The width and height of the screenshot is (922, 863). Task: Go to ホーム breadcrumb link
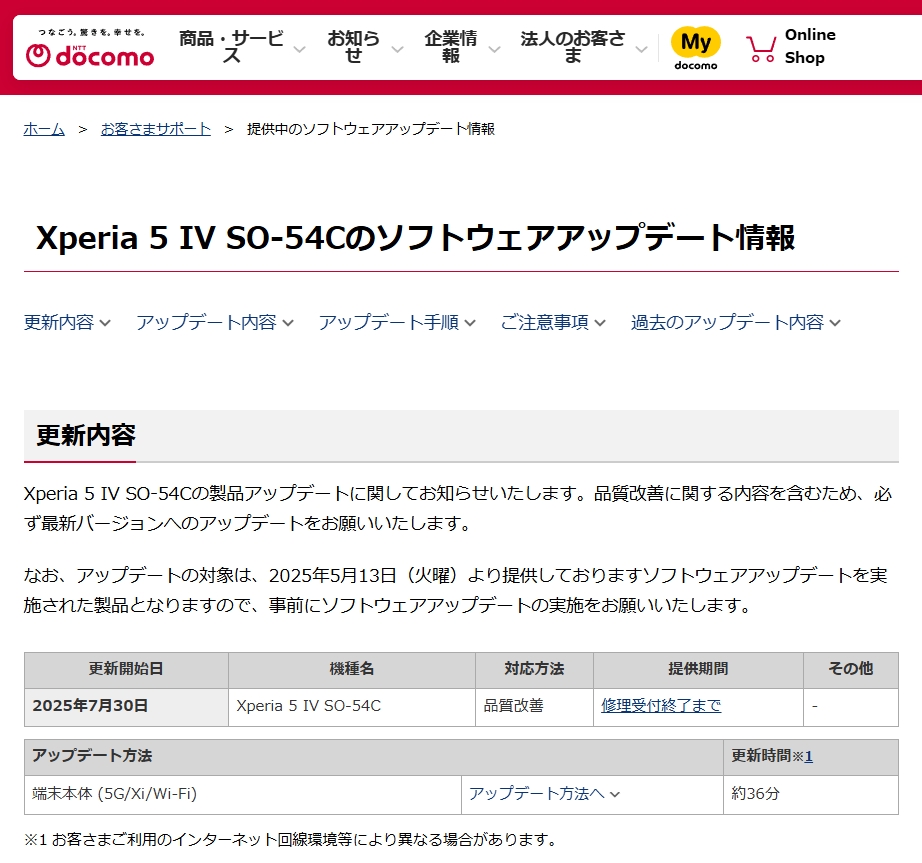click(x=44, y=129)
